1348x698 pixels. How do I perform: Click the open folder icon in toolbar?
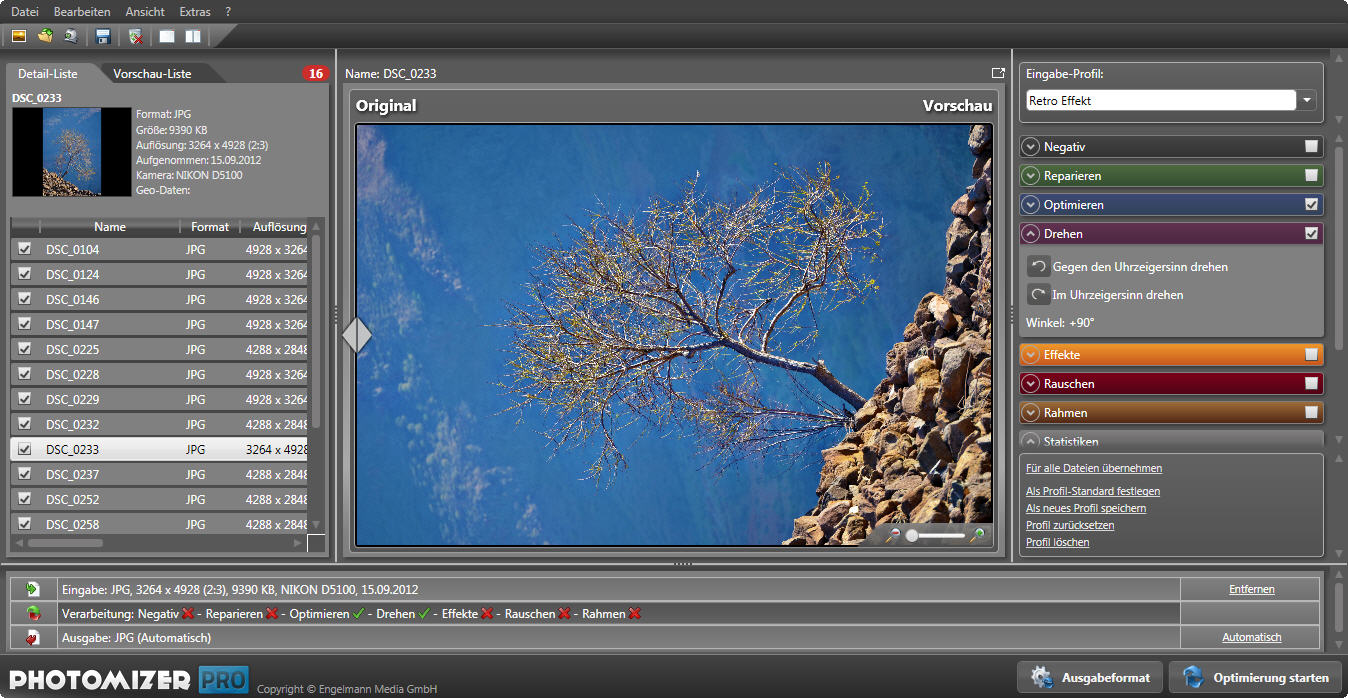point(45,37)
